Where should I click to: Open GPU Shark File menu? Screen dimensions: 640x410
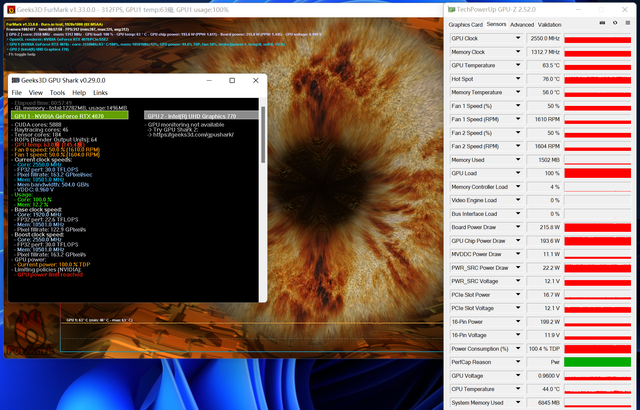click(x=17, y=93)
